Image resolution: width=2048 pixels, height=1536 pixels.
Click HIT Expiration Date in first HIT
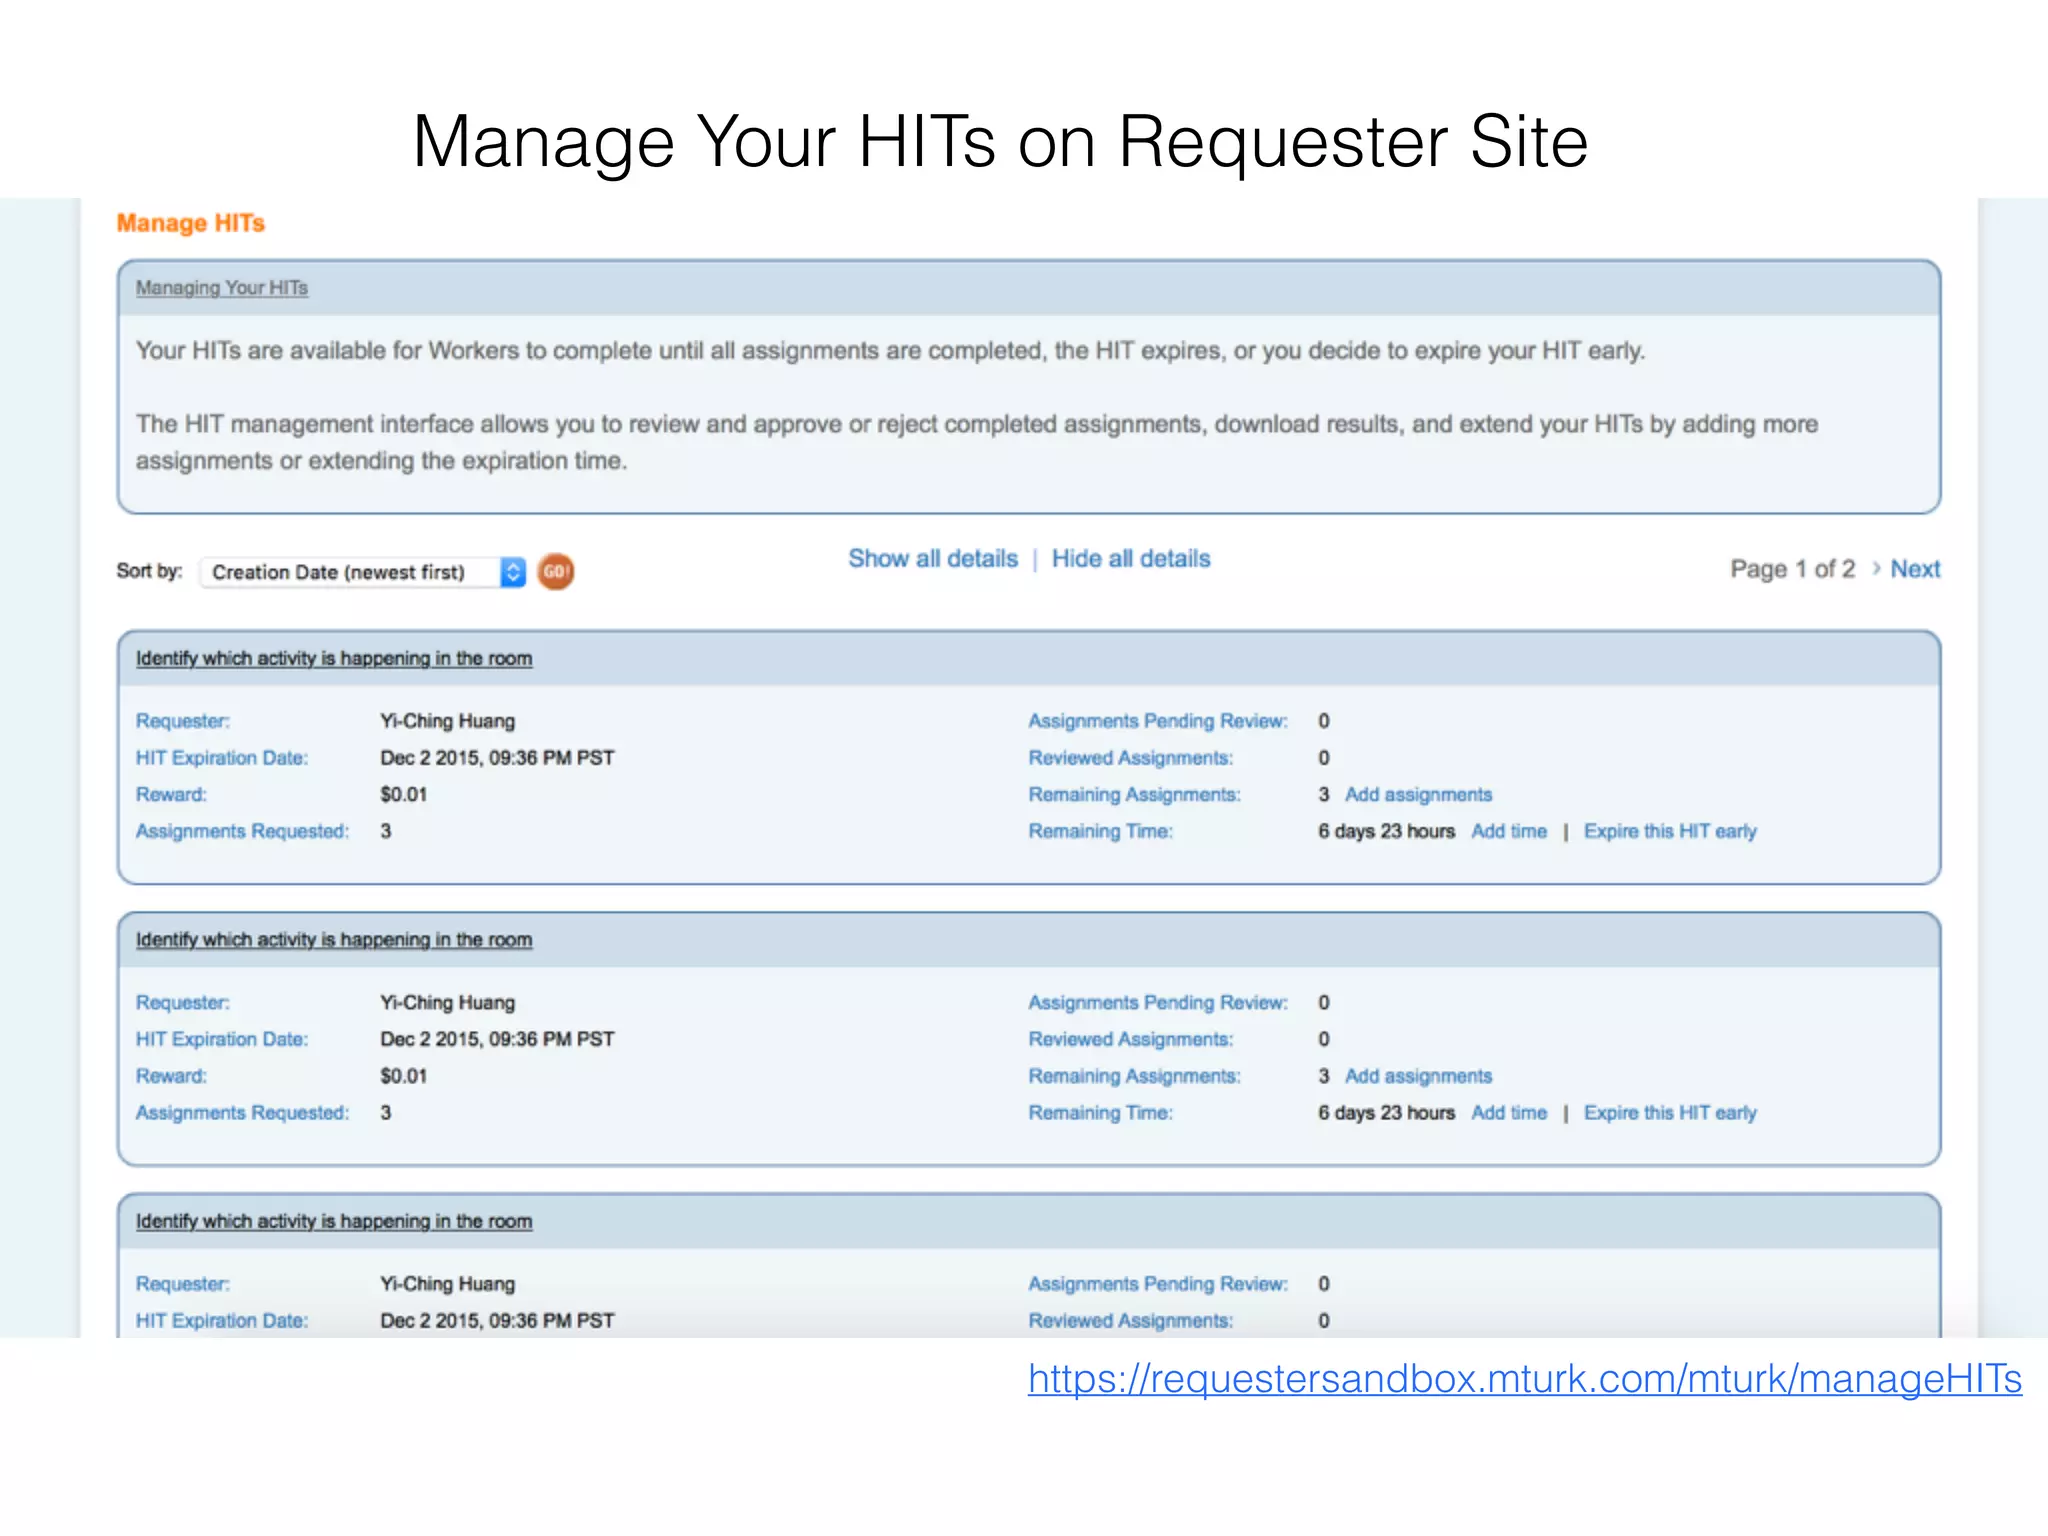pyautogui.click(x=222, y=758)
